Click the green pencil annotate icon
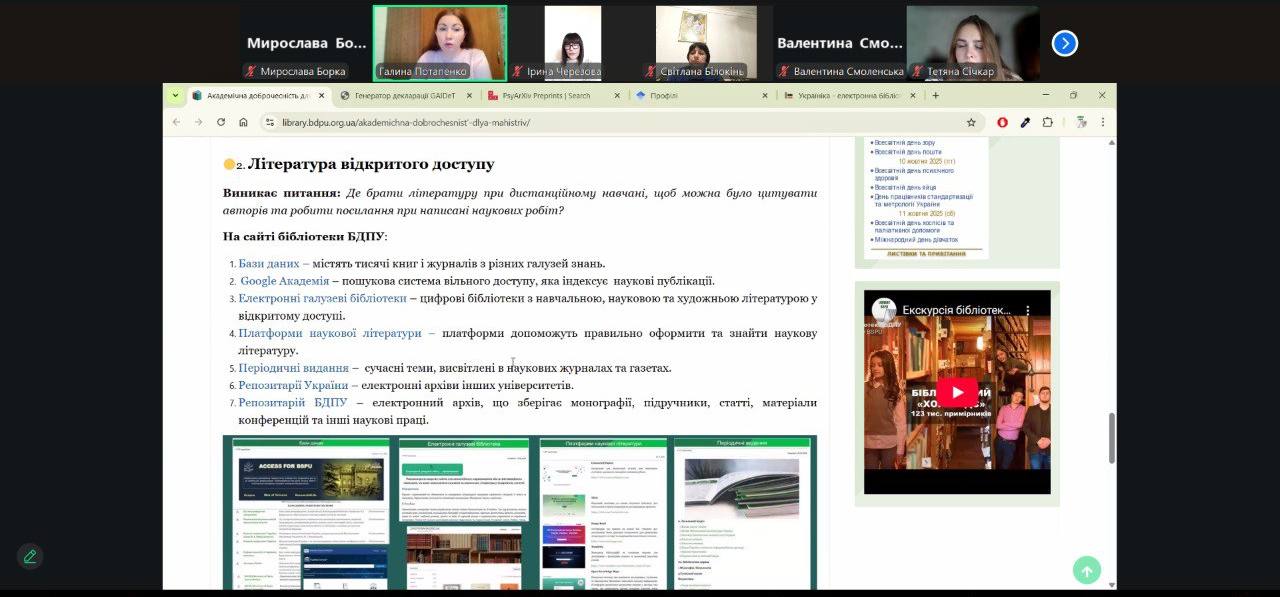Viewport: 1280px width, 597px height. pyautogui.click(x=30, y=557)
